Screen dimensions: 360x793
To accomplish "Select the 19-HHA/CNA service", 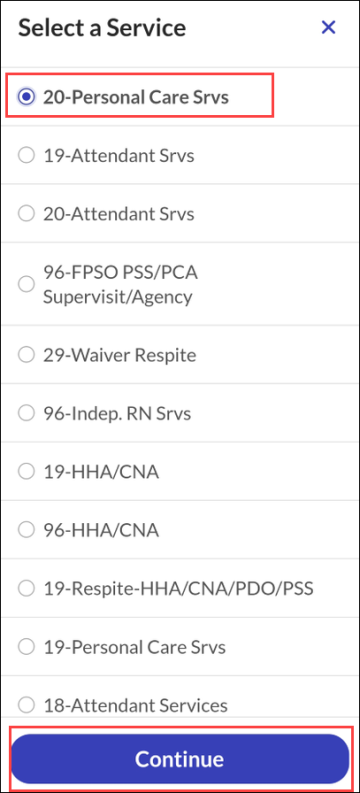I will click(26, 472).
